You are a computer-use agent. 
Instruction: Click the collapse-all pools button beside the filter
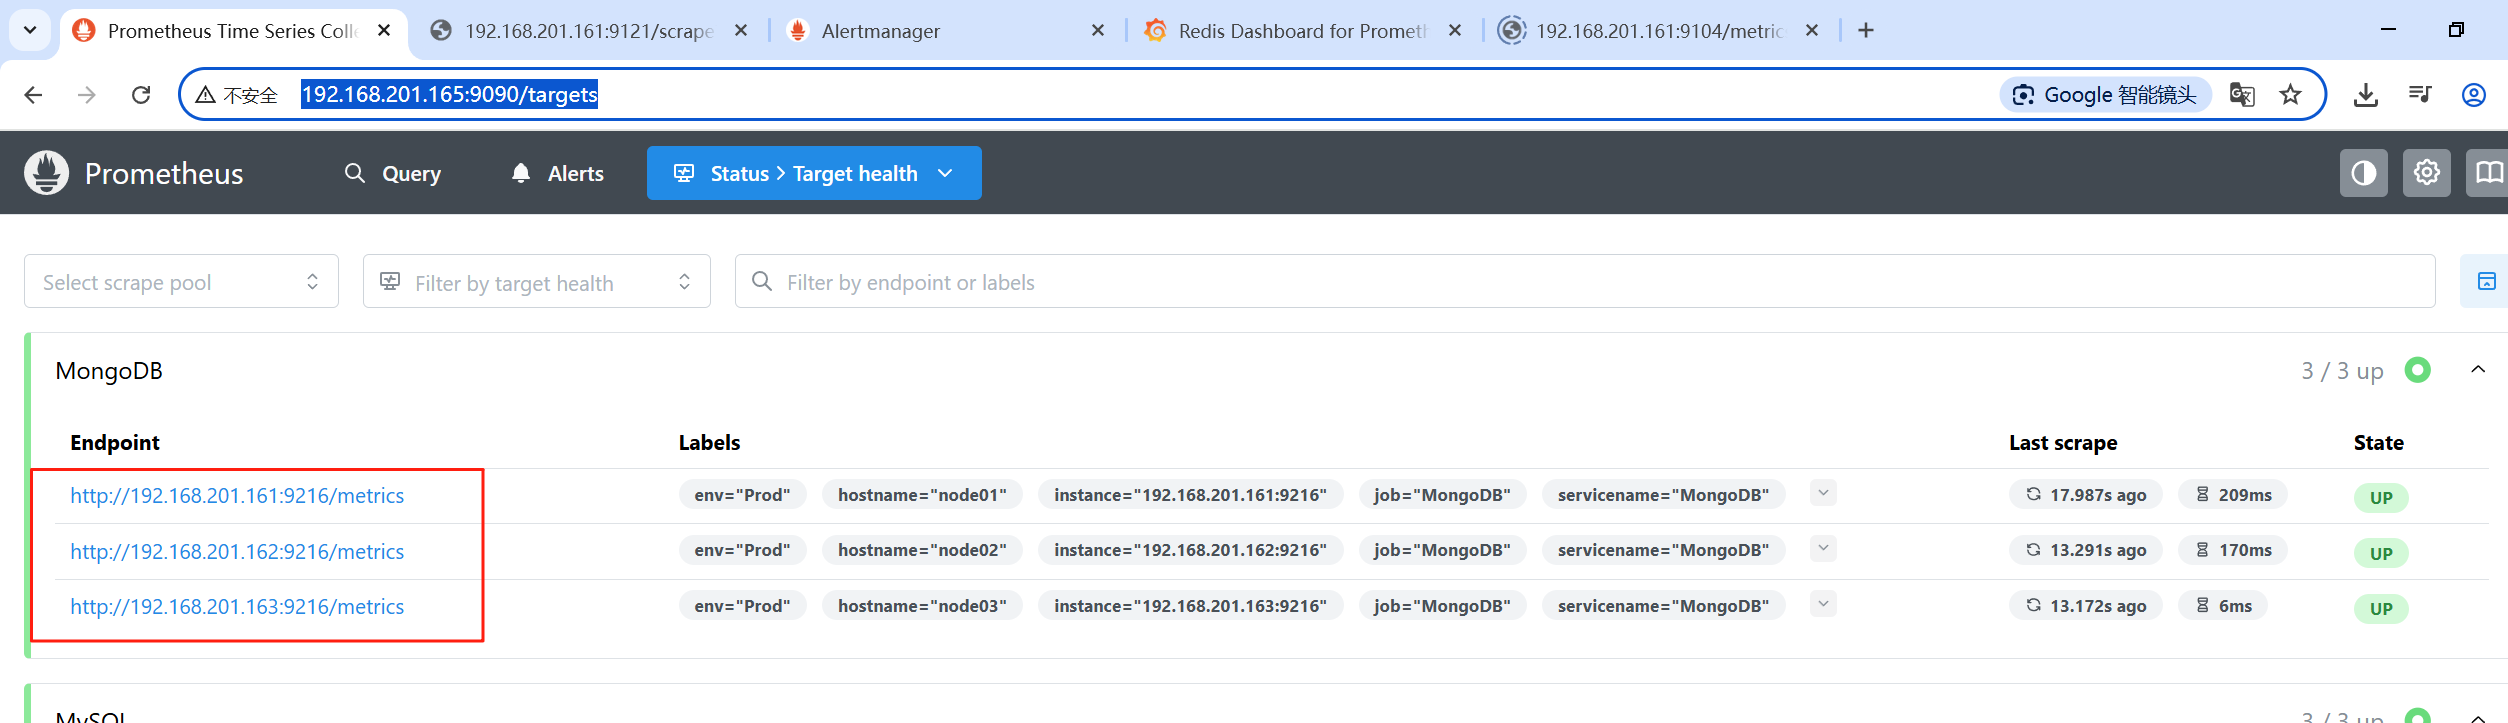pos(2486,282)
